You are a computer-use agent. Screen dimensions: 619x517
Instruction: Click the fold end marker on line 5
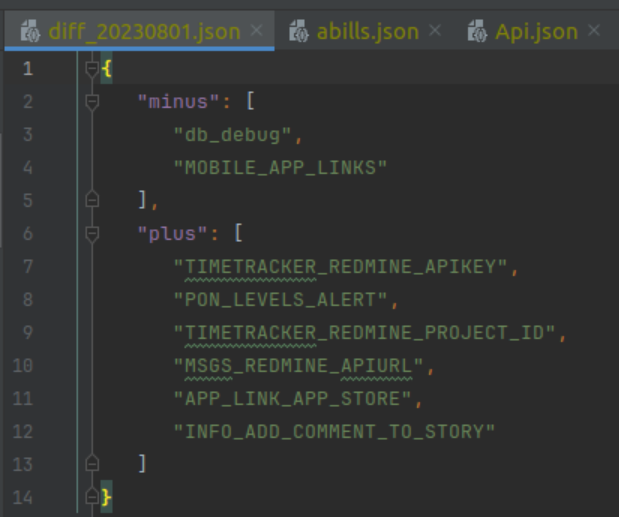[x=92, y=201]
